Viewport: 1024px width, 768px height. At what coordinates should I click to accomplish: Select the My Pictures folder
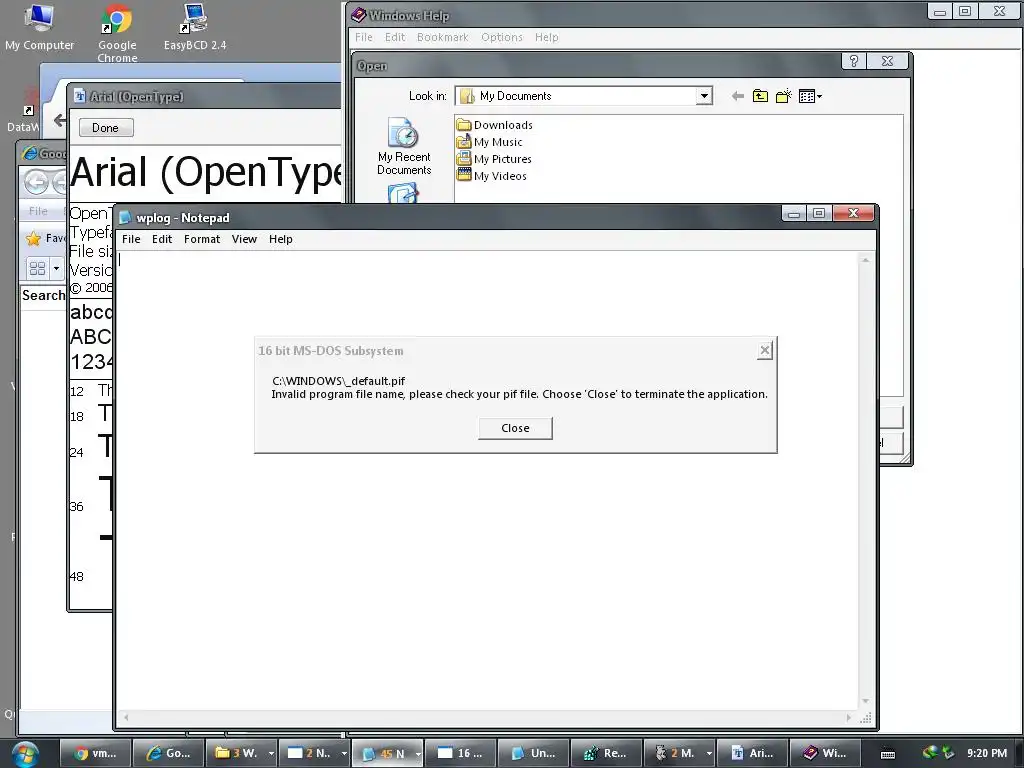[x=494, y=159]
